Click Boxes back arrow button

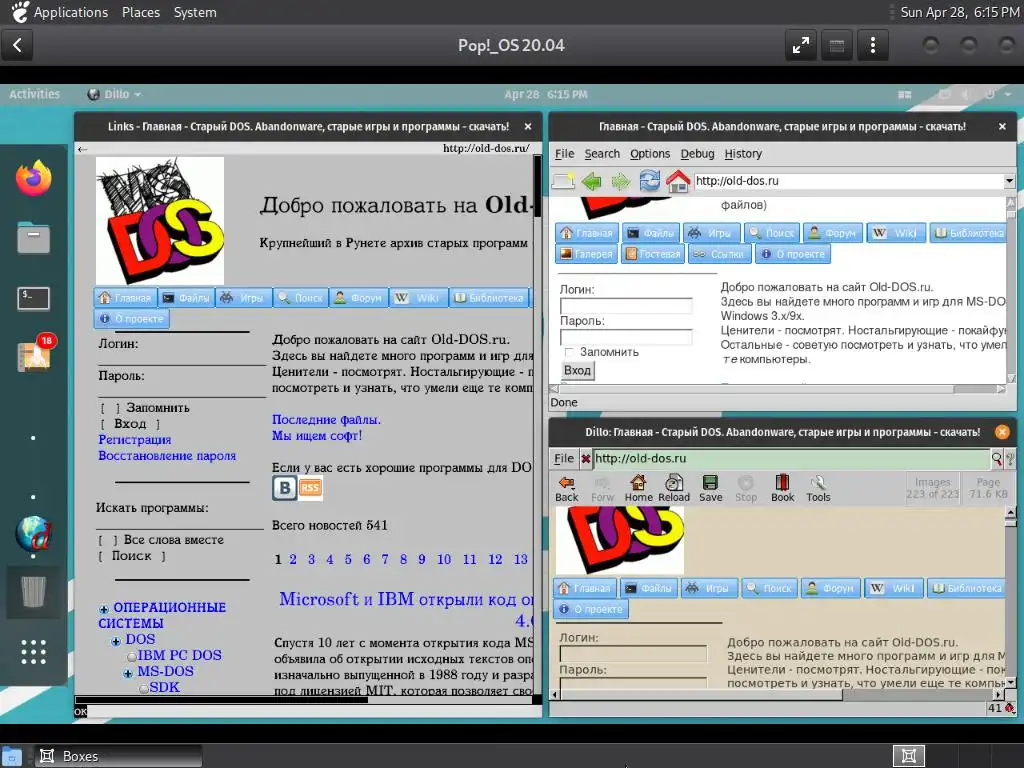(x=18, y=45)
